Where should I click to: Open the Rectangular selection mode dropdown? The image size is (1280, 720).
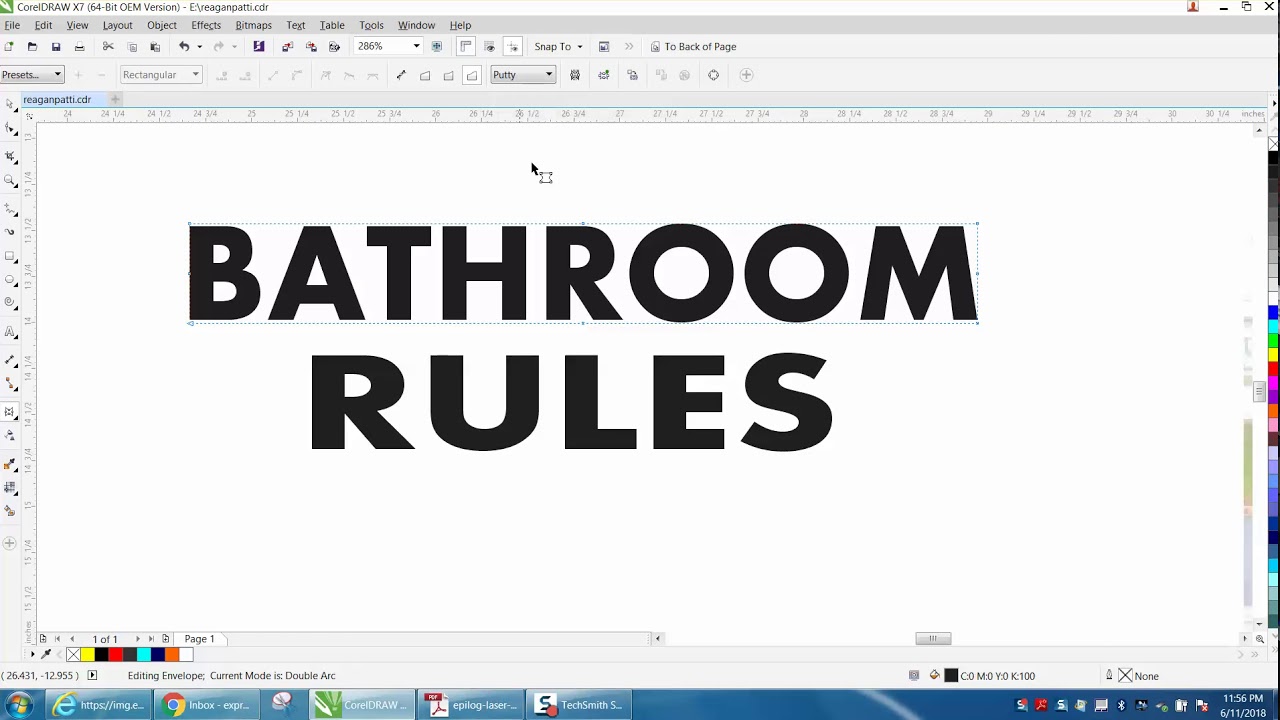[x=160, y=75]
